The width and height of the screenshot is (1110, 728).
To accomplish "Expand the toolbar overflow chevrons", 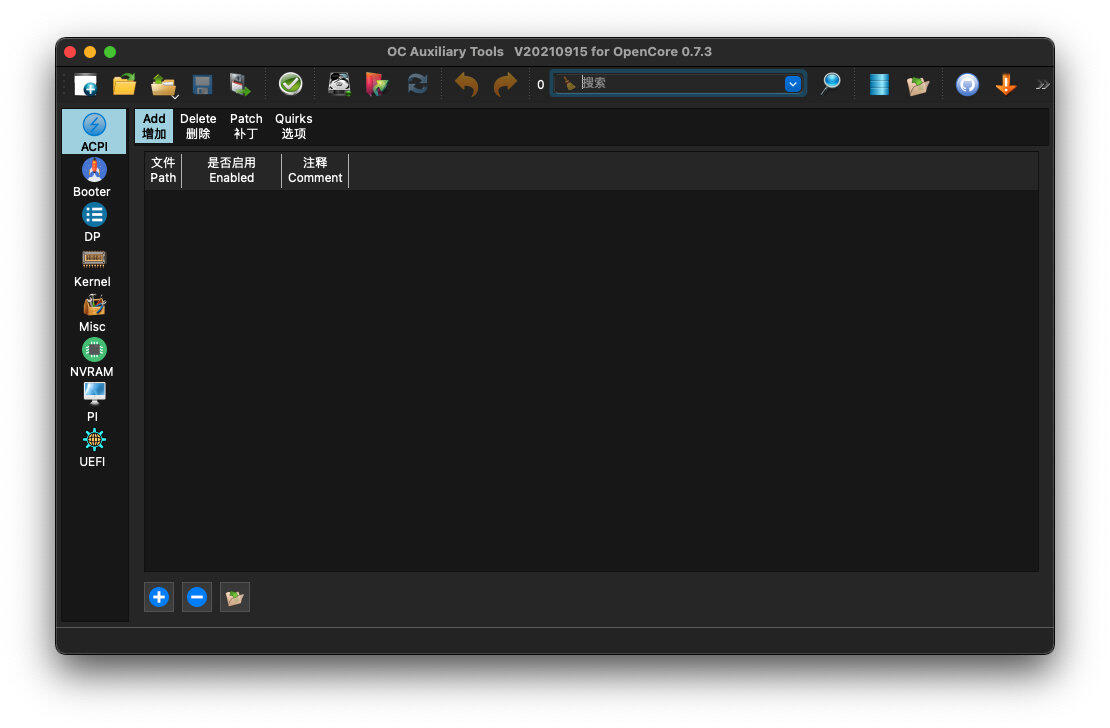I will (x=1042, y=84).
